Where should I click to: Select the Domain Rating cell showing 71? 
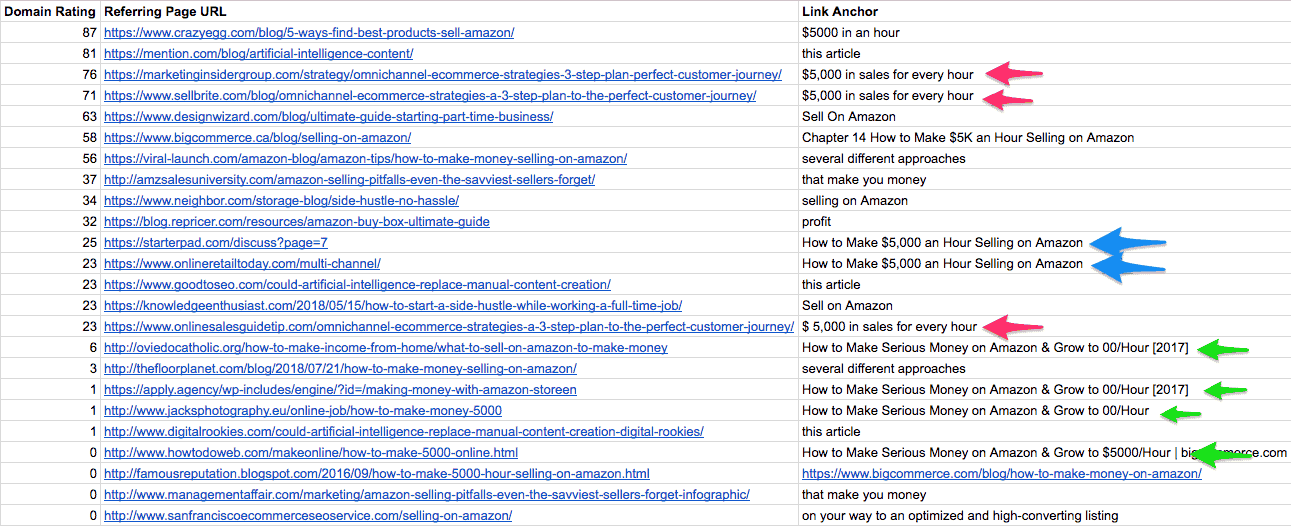pyautogui.click(x=49, y=95)
